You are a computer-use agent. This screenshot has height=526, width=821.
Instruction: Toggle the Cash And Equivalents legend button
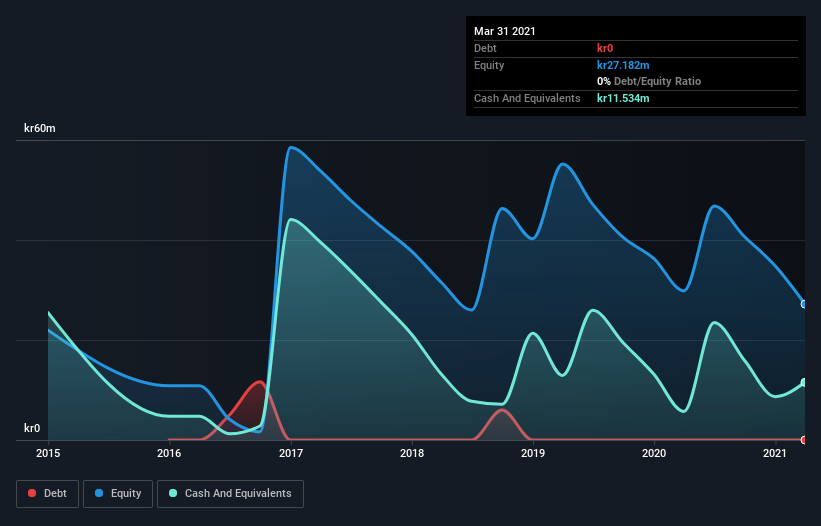pyautogui.click(x=230, y=494)
